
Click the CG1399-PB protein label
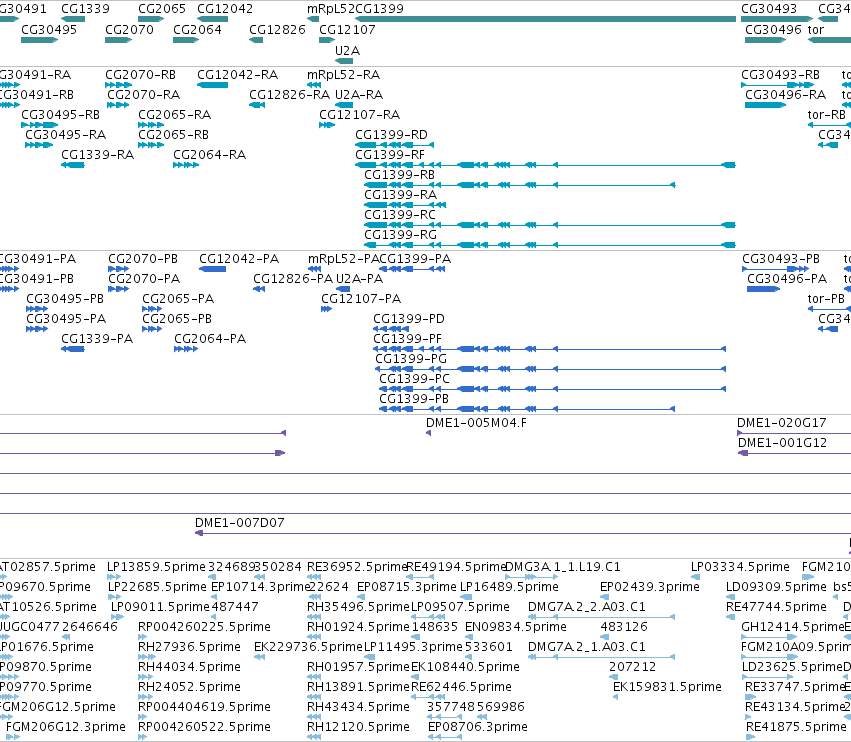point(414,399)
